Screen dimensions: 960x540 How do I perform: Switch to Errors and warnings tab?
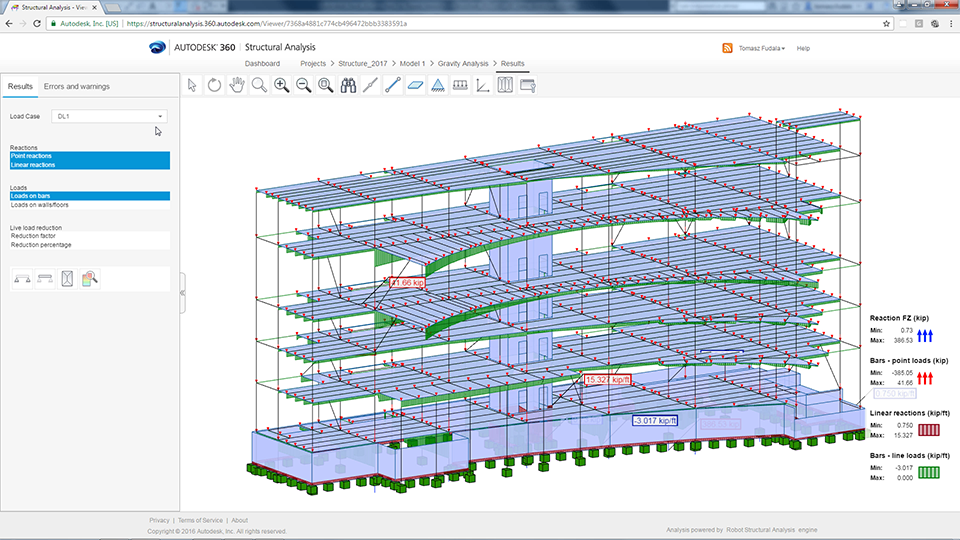(77, 87)
